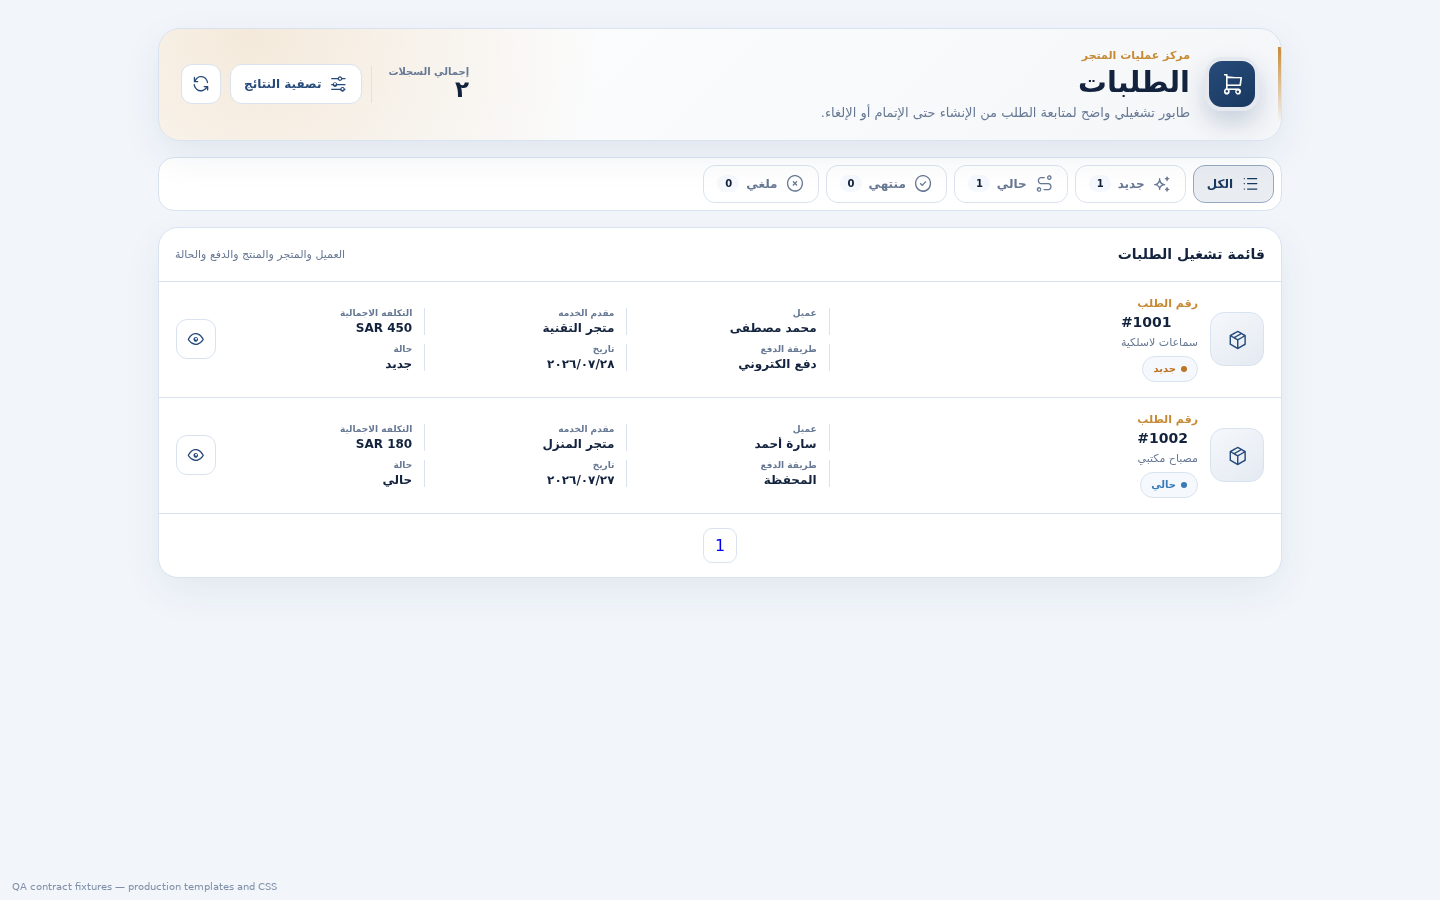Click the count badge in ملغي tab
Screen dimensions: 1440x900
pyautogui.click(x=728, y=184)
